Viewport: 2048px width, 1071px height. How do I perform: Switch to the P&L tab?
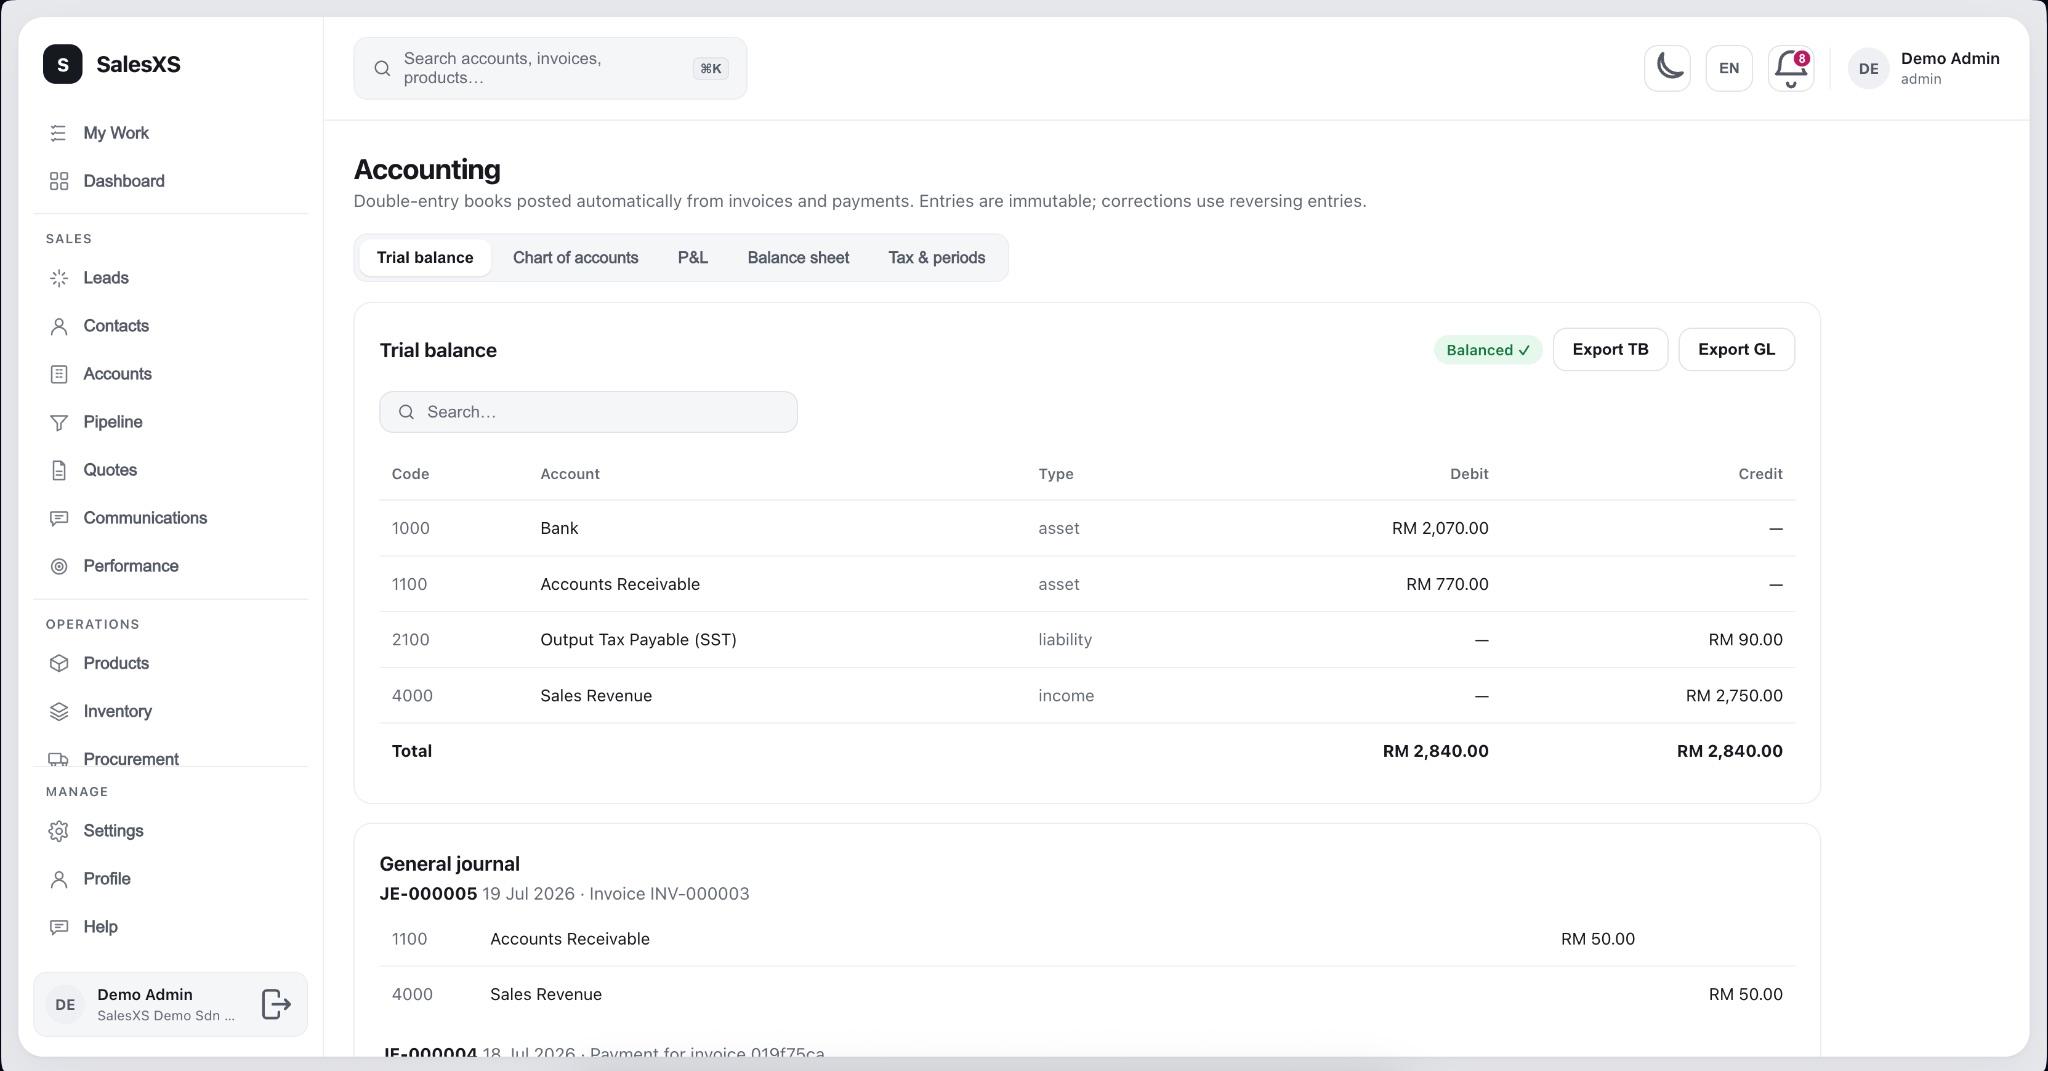click(692, 258)
